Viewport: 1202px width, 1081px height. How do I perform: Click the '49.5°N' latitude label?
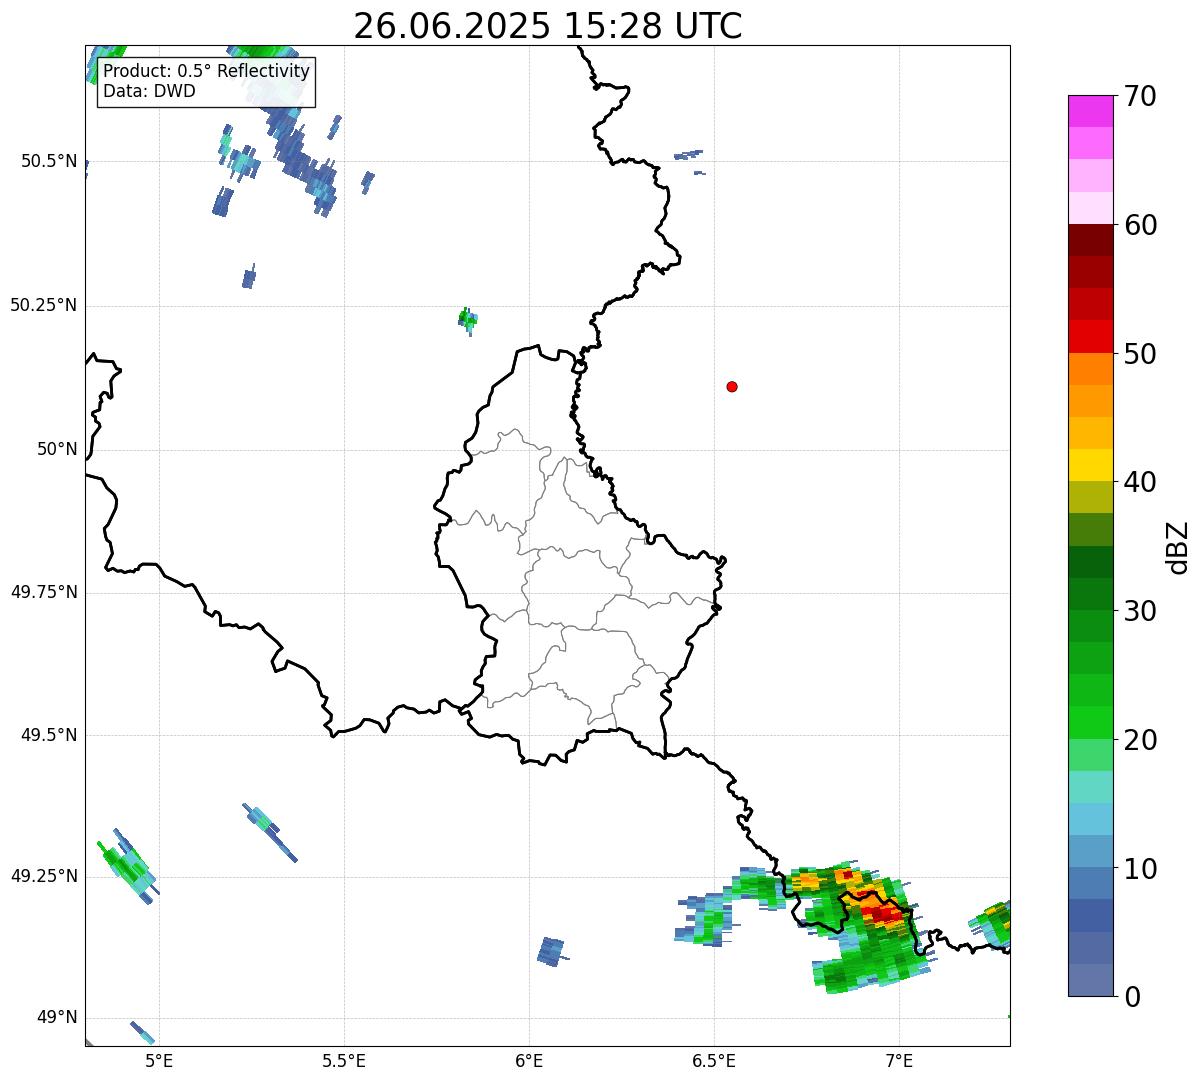click(48, 735)
